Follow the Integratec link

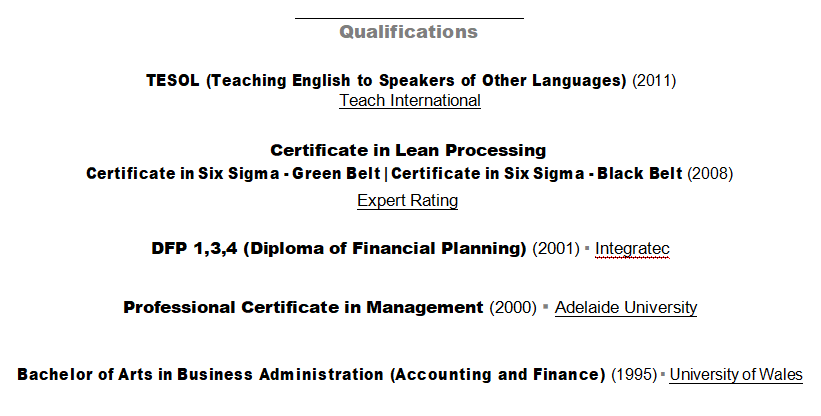(632, 248)
